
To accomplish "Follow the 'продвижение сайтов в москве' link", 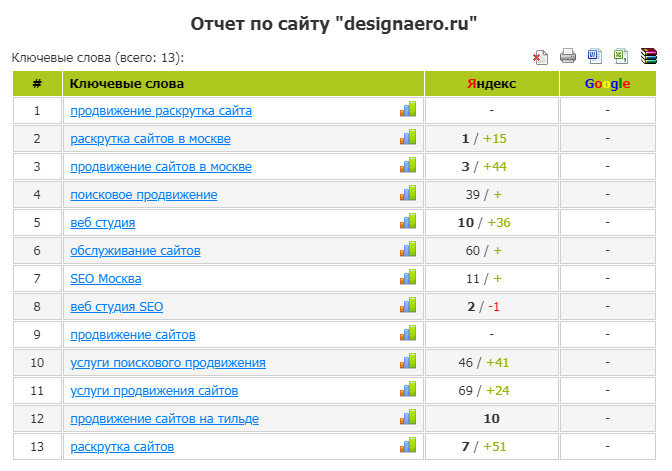I will (x=161, y=167).
